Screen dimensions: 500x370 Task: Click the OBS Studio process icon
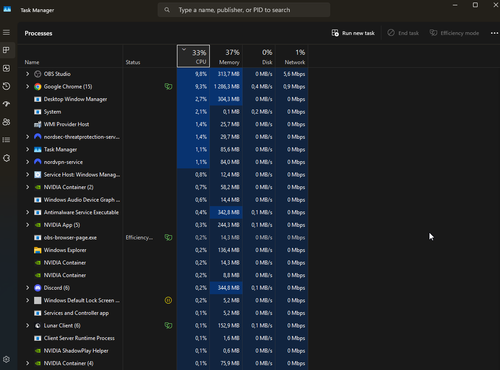38,74
